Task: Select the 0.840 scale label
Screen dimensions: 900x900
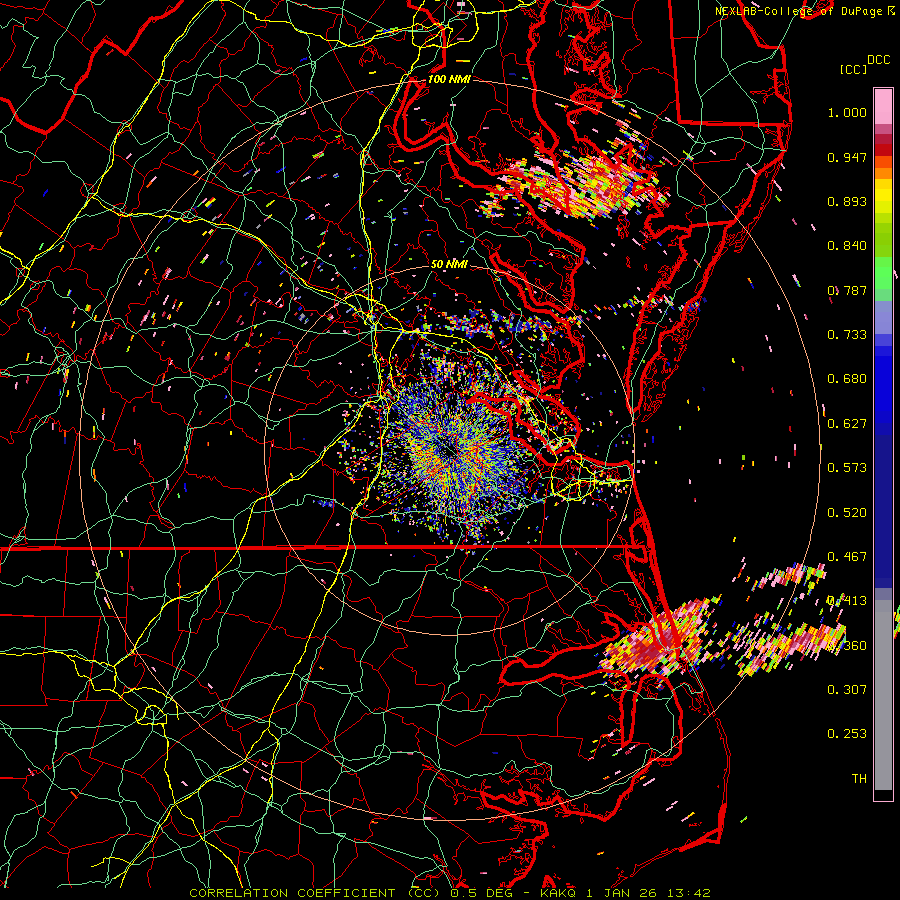Action: pos(847,246)
